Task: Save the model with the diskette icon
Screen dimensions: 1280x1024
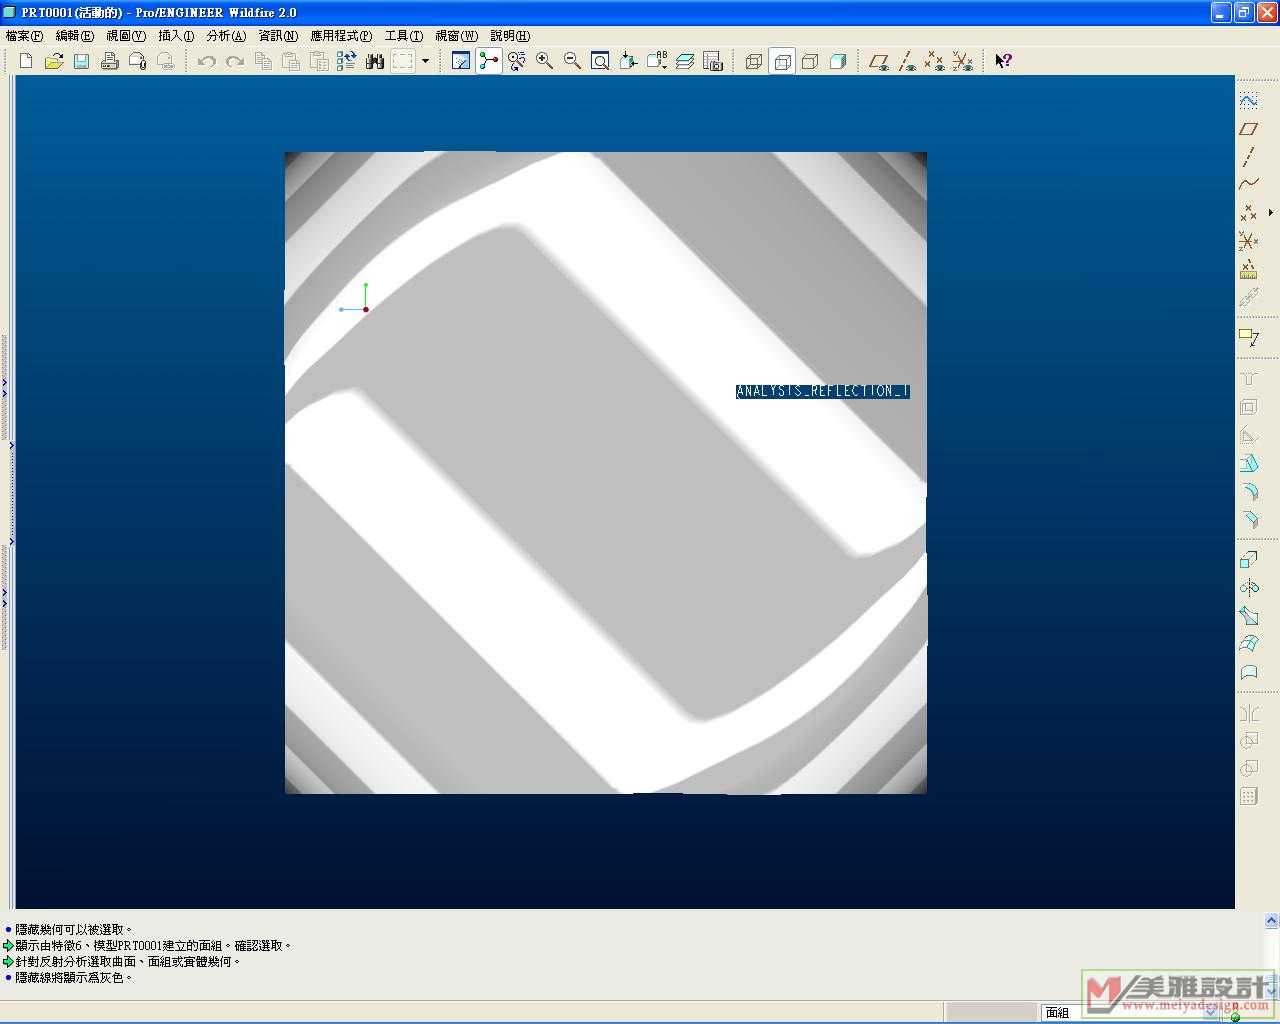Action: pyautogui.click(x=82, y=62)
